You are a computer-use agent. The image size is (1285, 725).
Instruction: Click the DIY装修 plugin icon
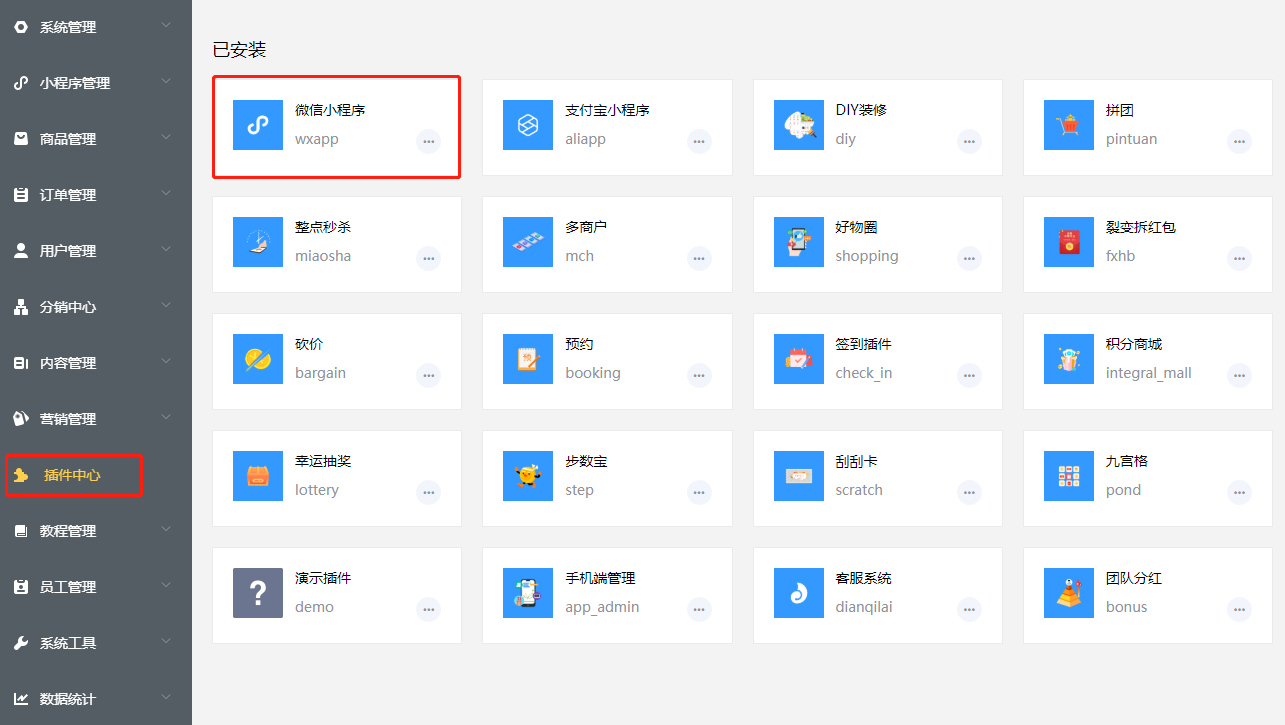[x=799, y=125]
